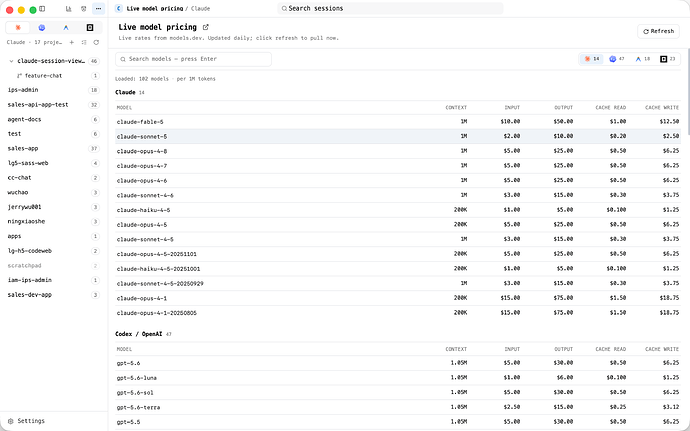This screenshot has width=690, height=431.
Task: Open the scratchpad project
Action: click(54, 265)
